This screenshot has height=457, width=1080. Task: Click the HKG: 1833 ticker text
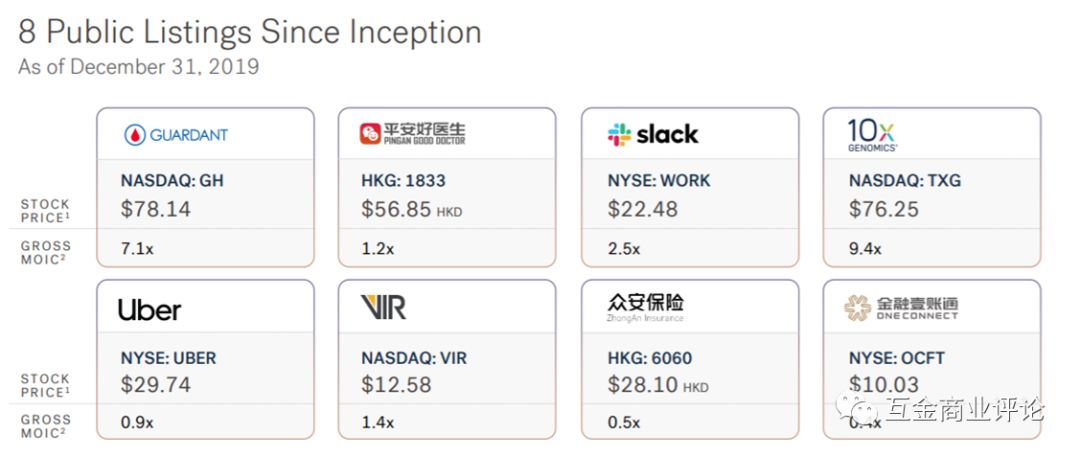click(403, 182)
